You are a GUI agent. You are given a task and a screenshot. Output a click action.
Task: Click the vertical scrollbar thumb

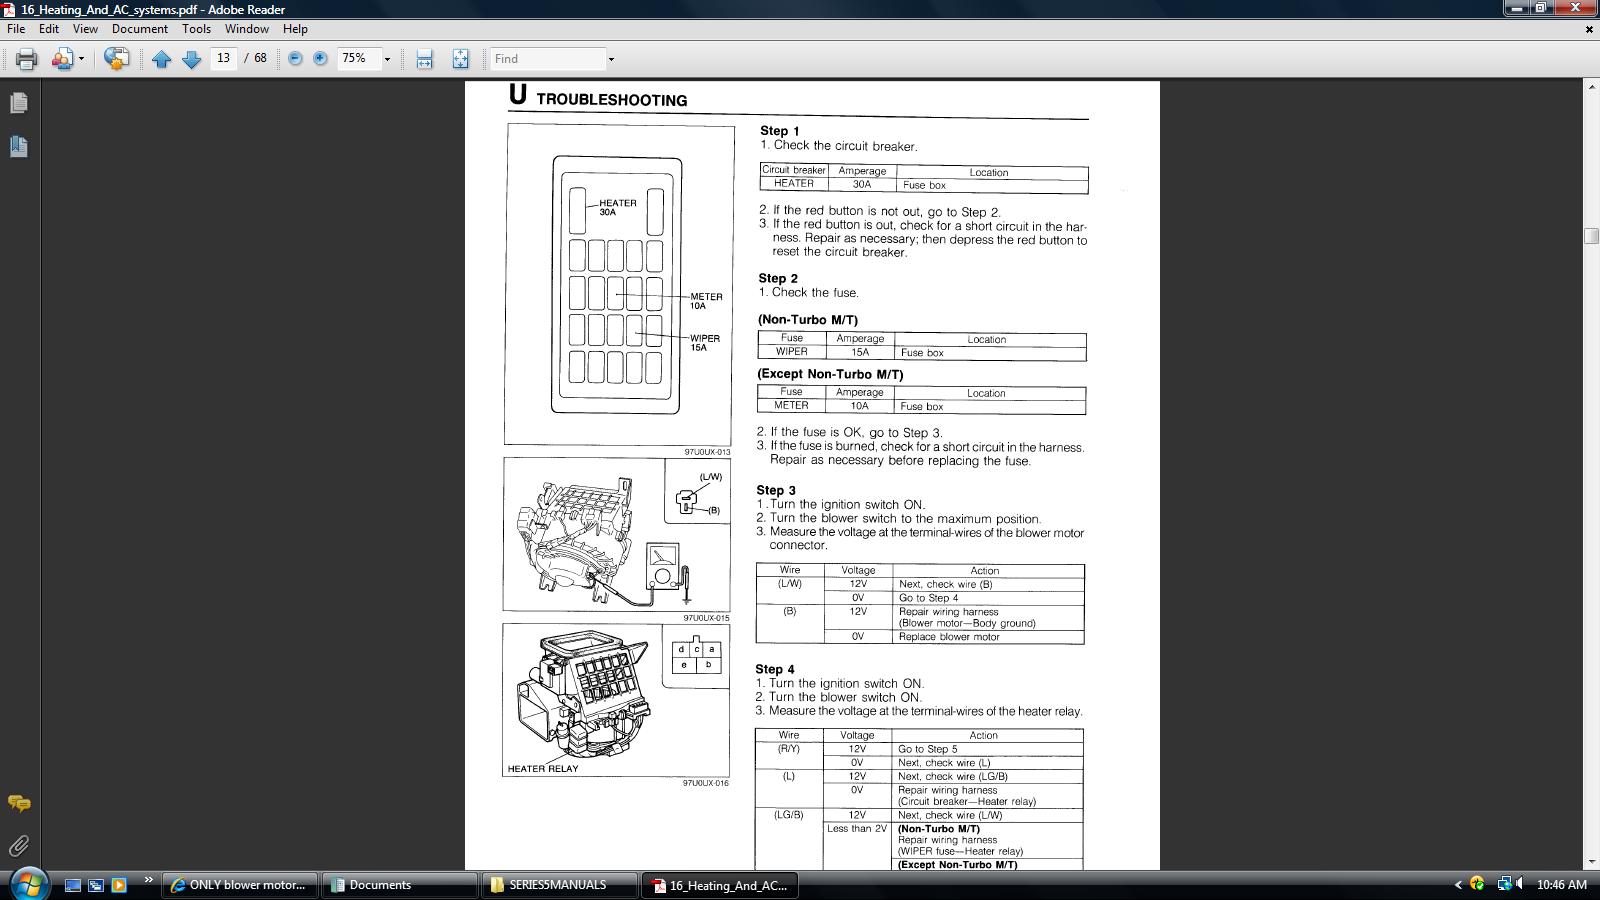point(1591,236)
